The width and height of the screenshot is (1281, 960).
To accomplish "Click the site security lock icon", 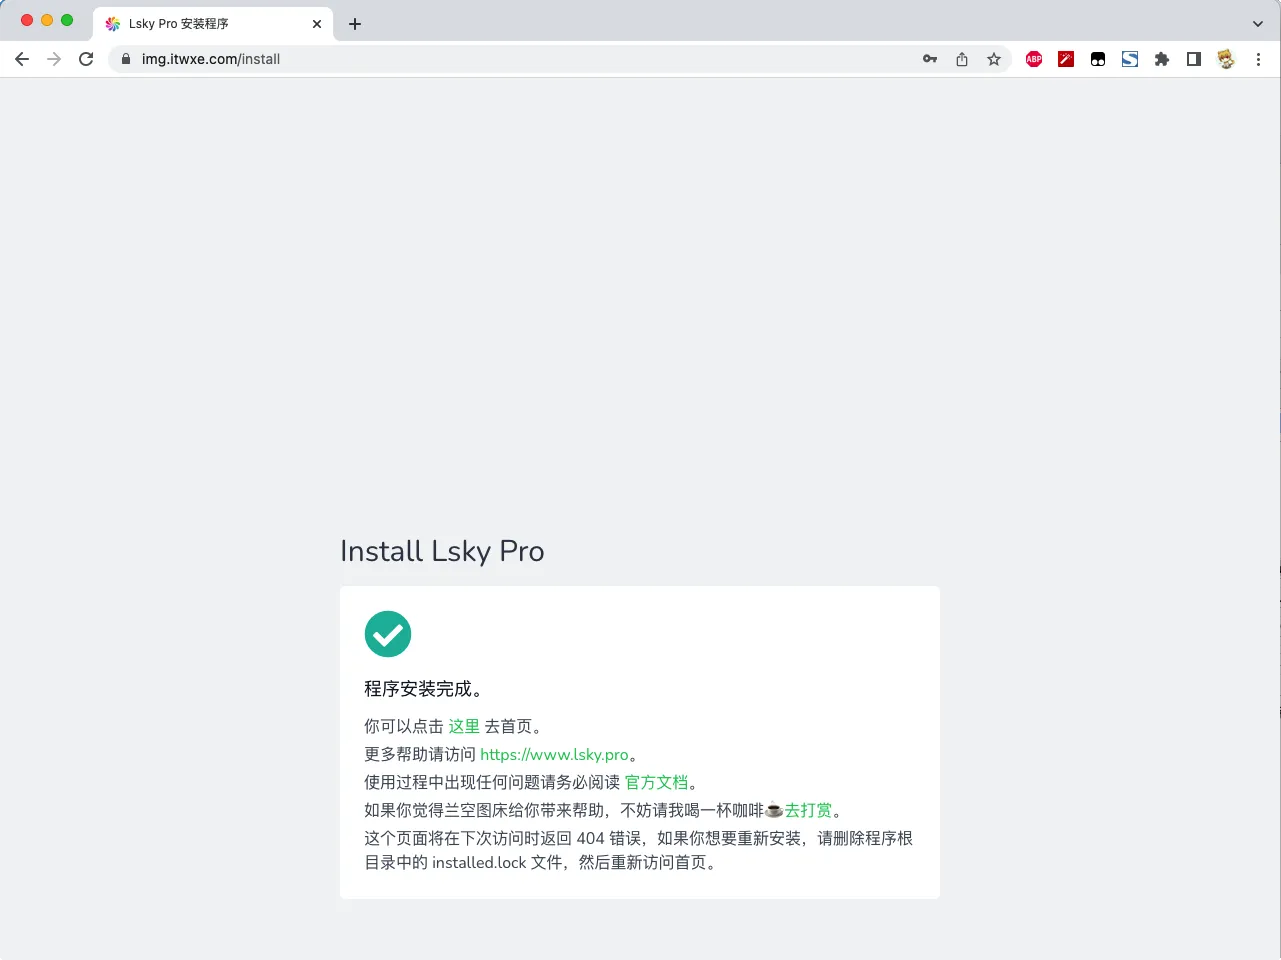I will 126,59.
